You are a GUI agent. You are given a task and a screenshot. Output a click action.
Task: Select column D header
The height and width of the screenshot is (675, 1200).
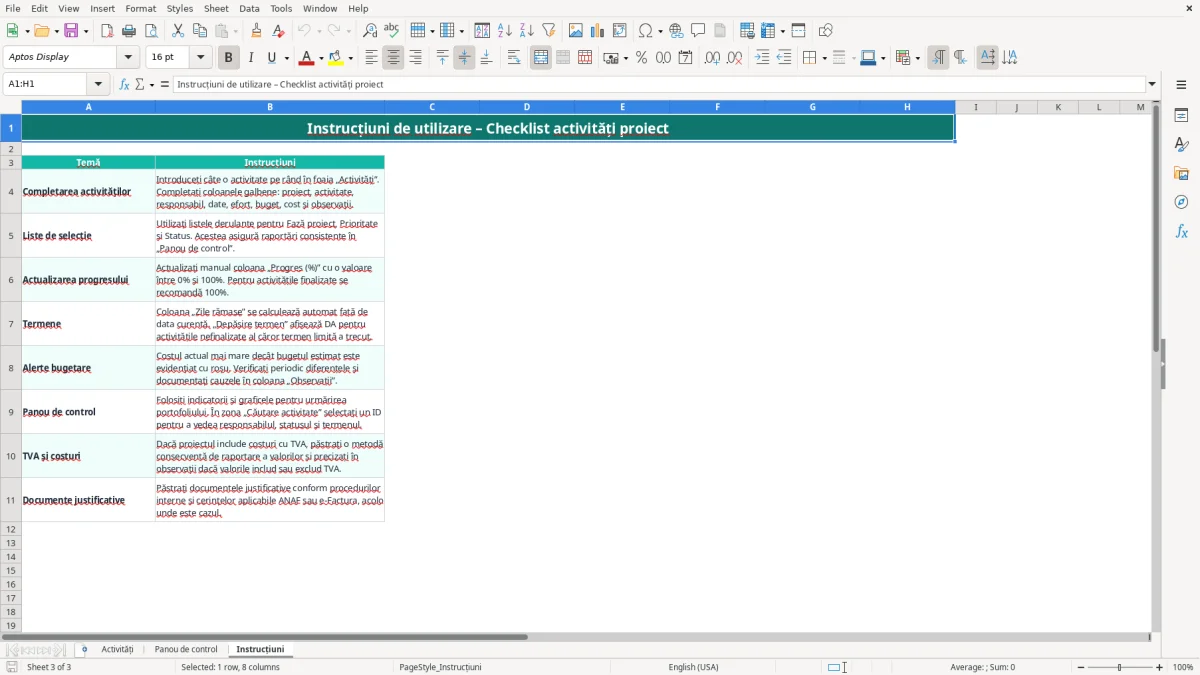[x=527, y=107]
